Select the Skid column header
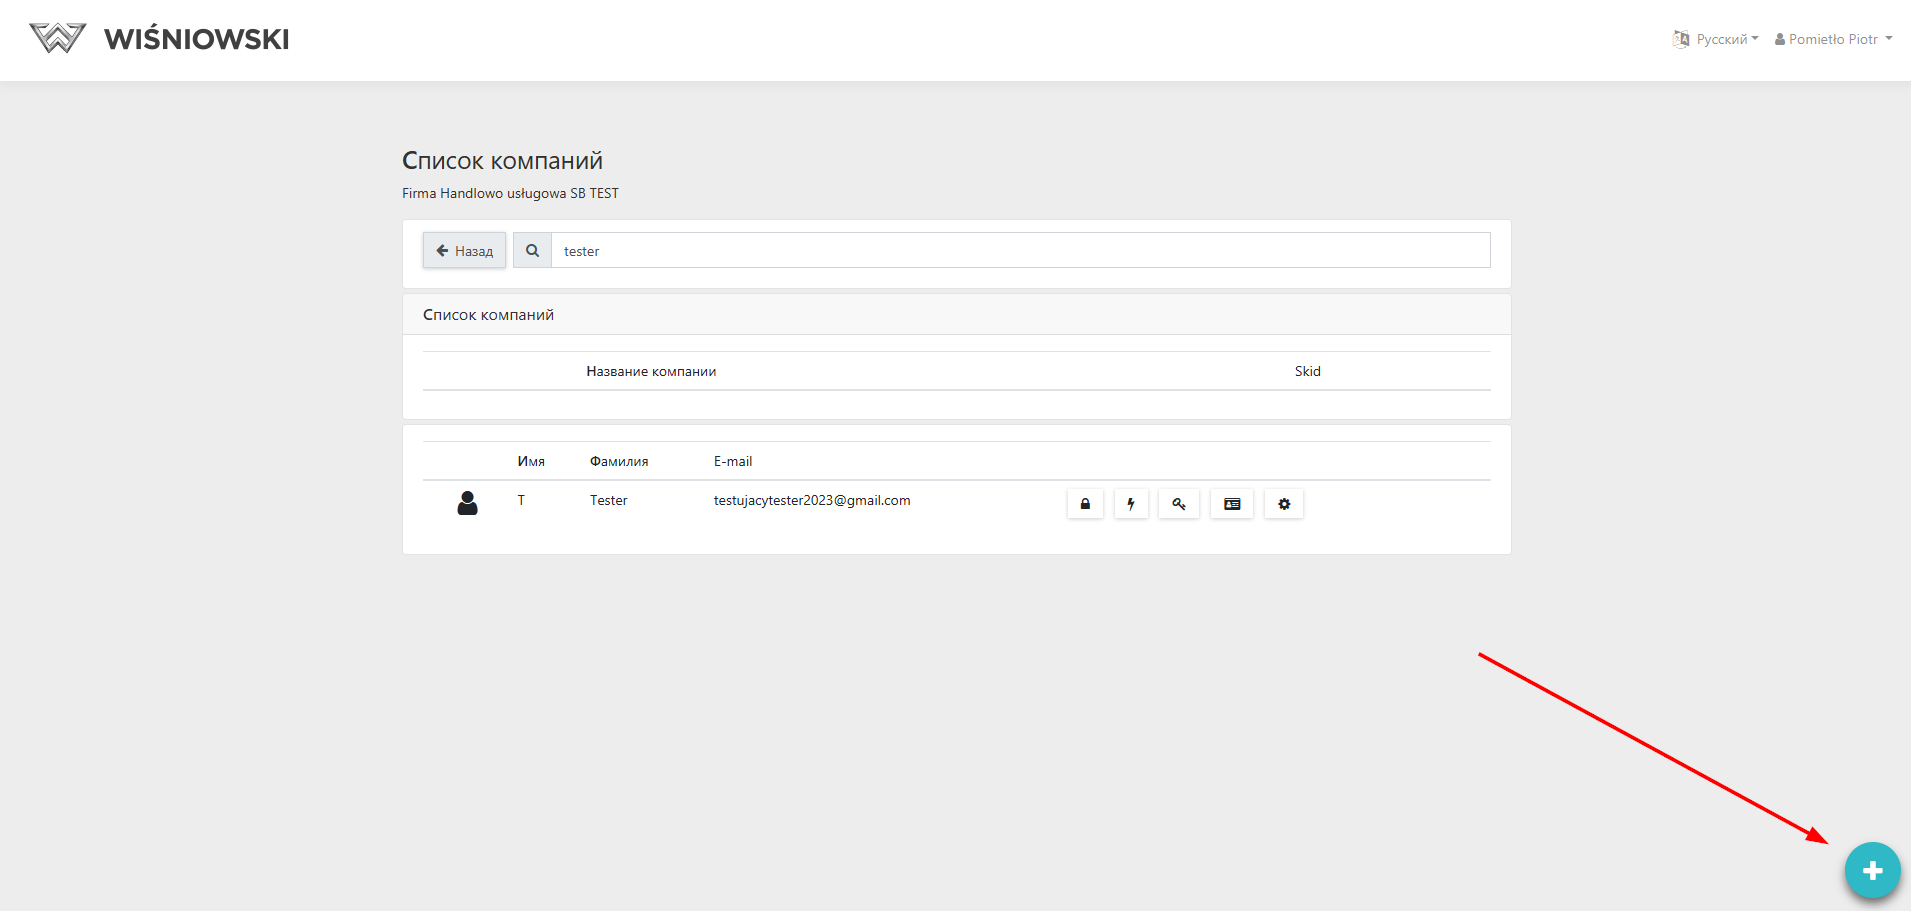1911x911 pixels. [1307, 371]
